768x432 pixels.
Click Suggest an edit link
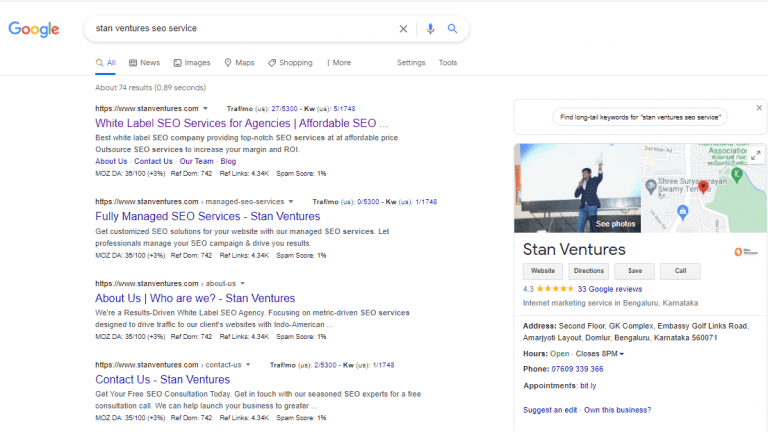click(x=550, y=410)
